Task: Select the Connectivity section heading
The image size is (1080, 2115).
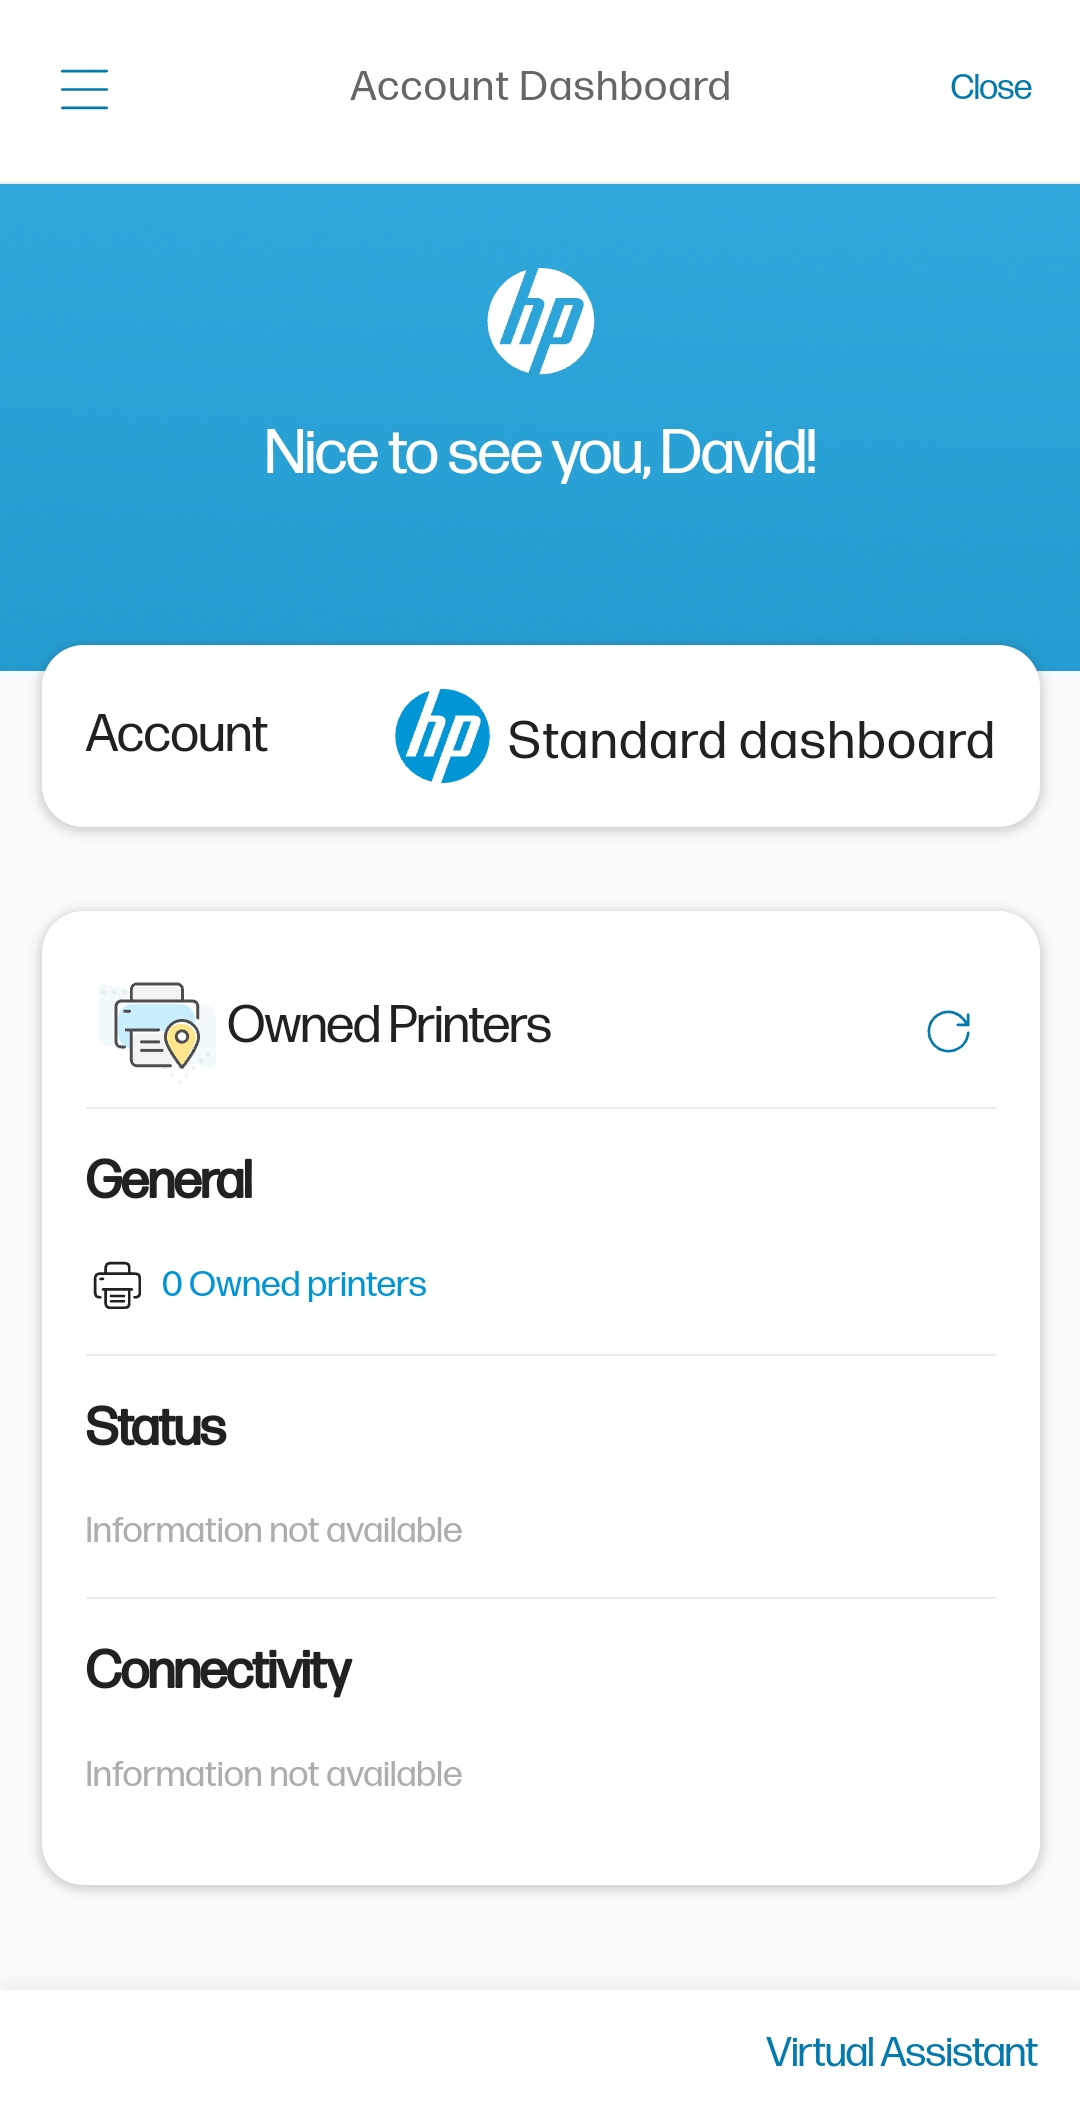Action: [x=218, y=1671]
